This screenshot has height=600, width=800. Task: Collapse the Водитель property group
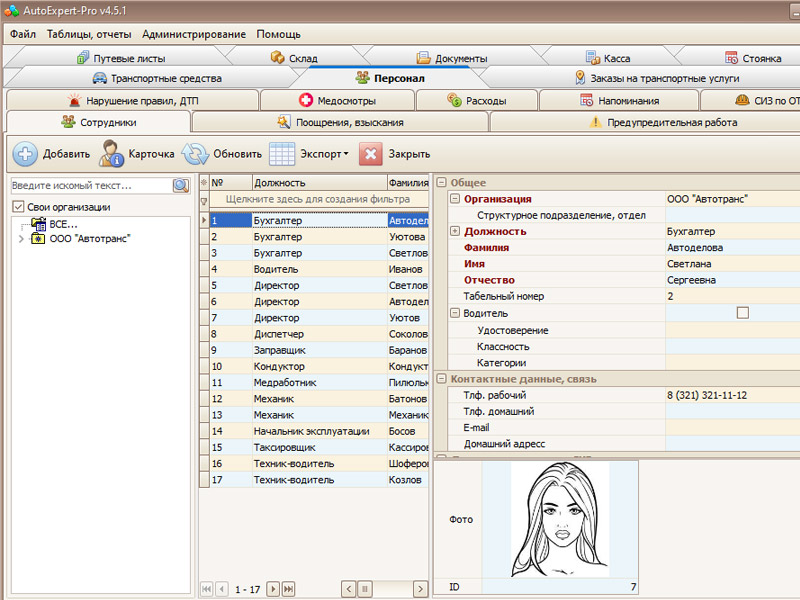point(455,313)
